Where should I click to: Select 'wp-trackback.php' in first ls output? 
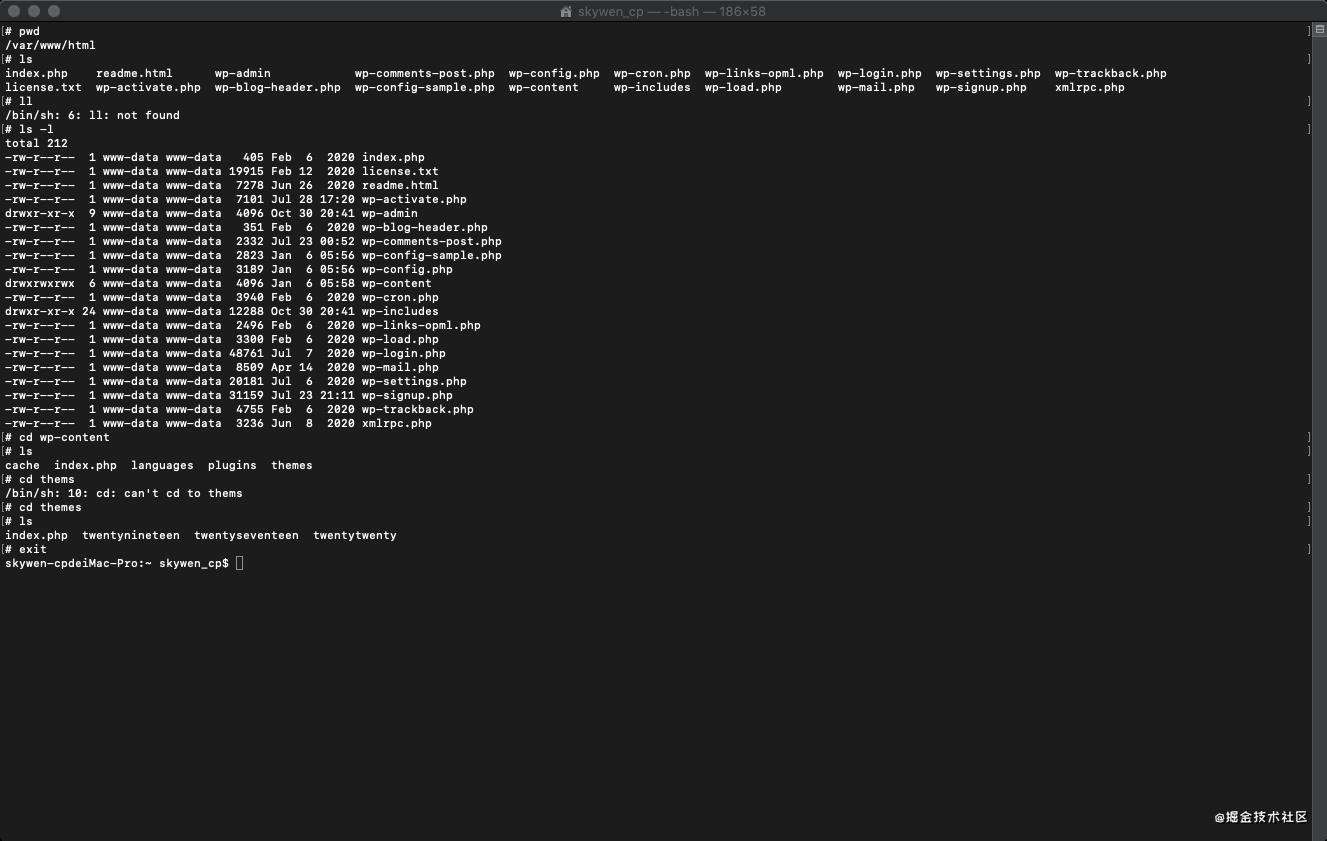[1111, 73]
